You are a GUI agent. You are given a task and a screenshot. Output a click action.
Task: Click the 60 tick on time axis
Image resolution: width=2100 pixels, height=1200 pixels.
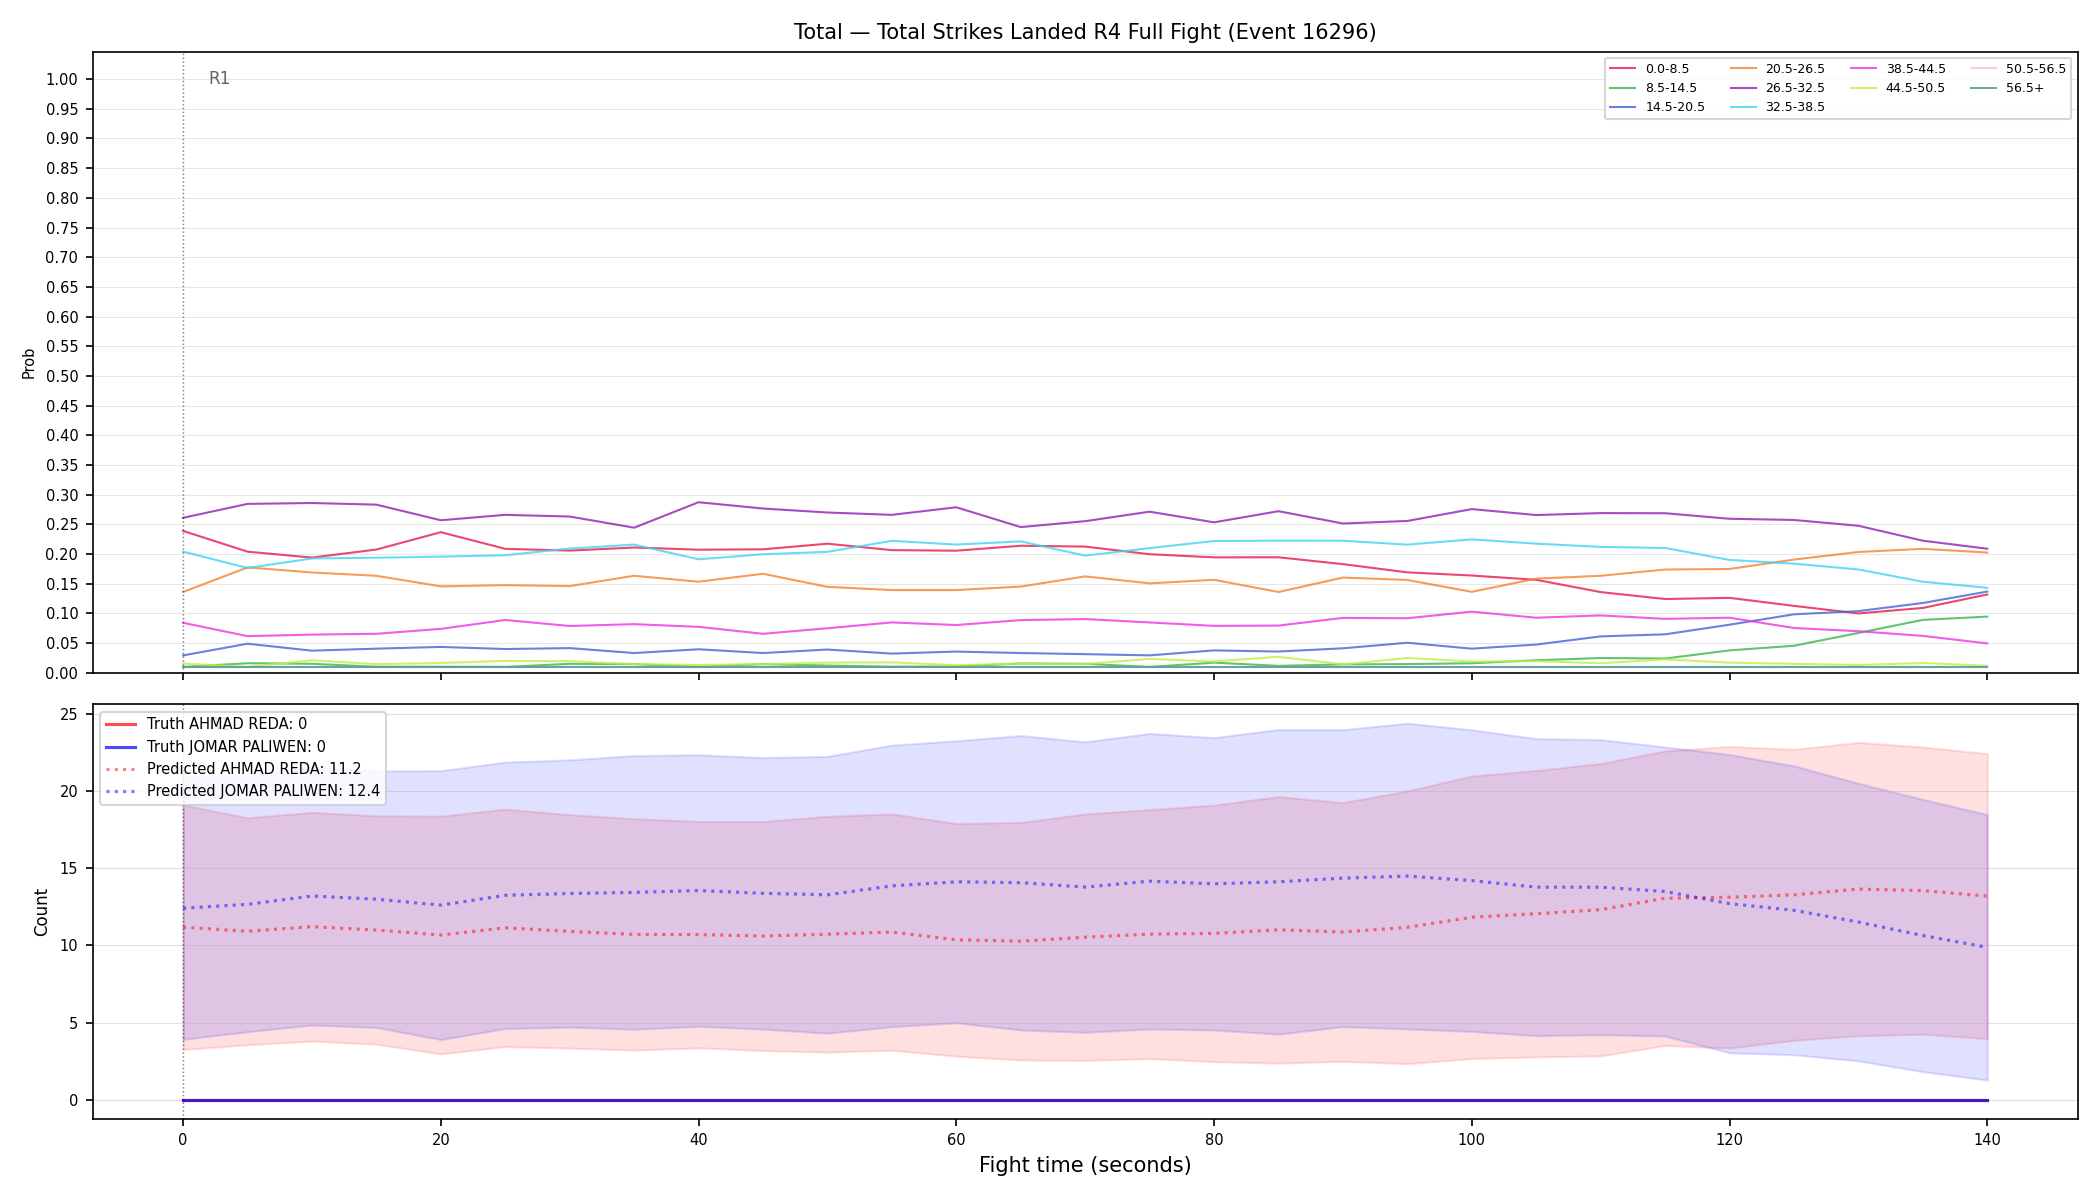[956, 1139]
